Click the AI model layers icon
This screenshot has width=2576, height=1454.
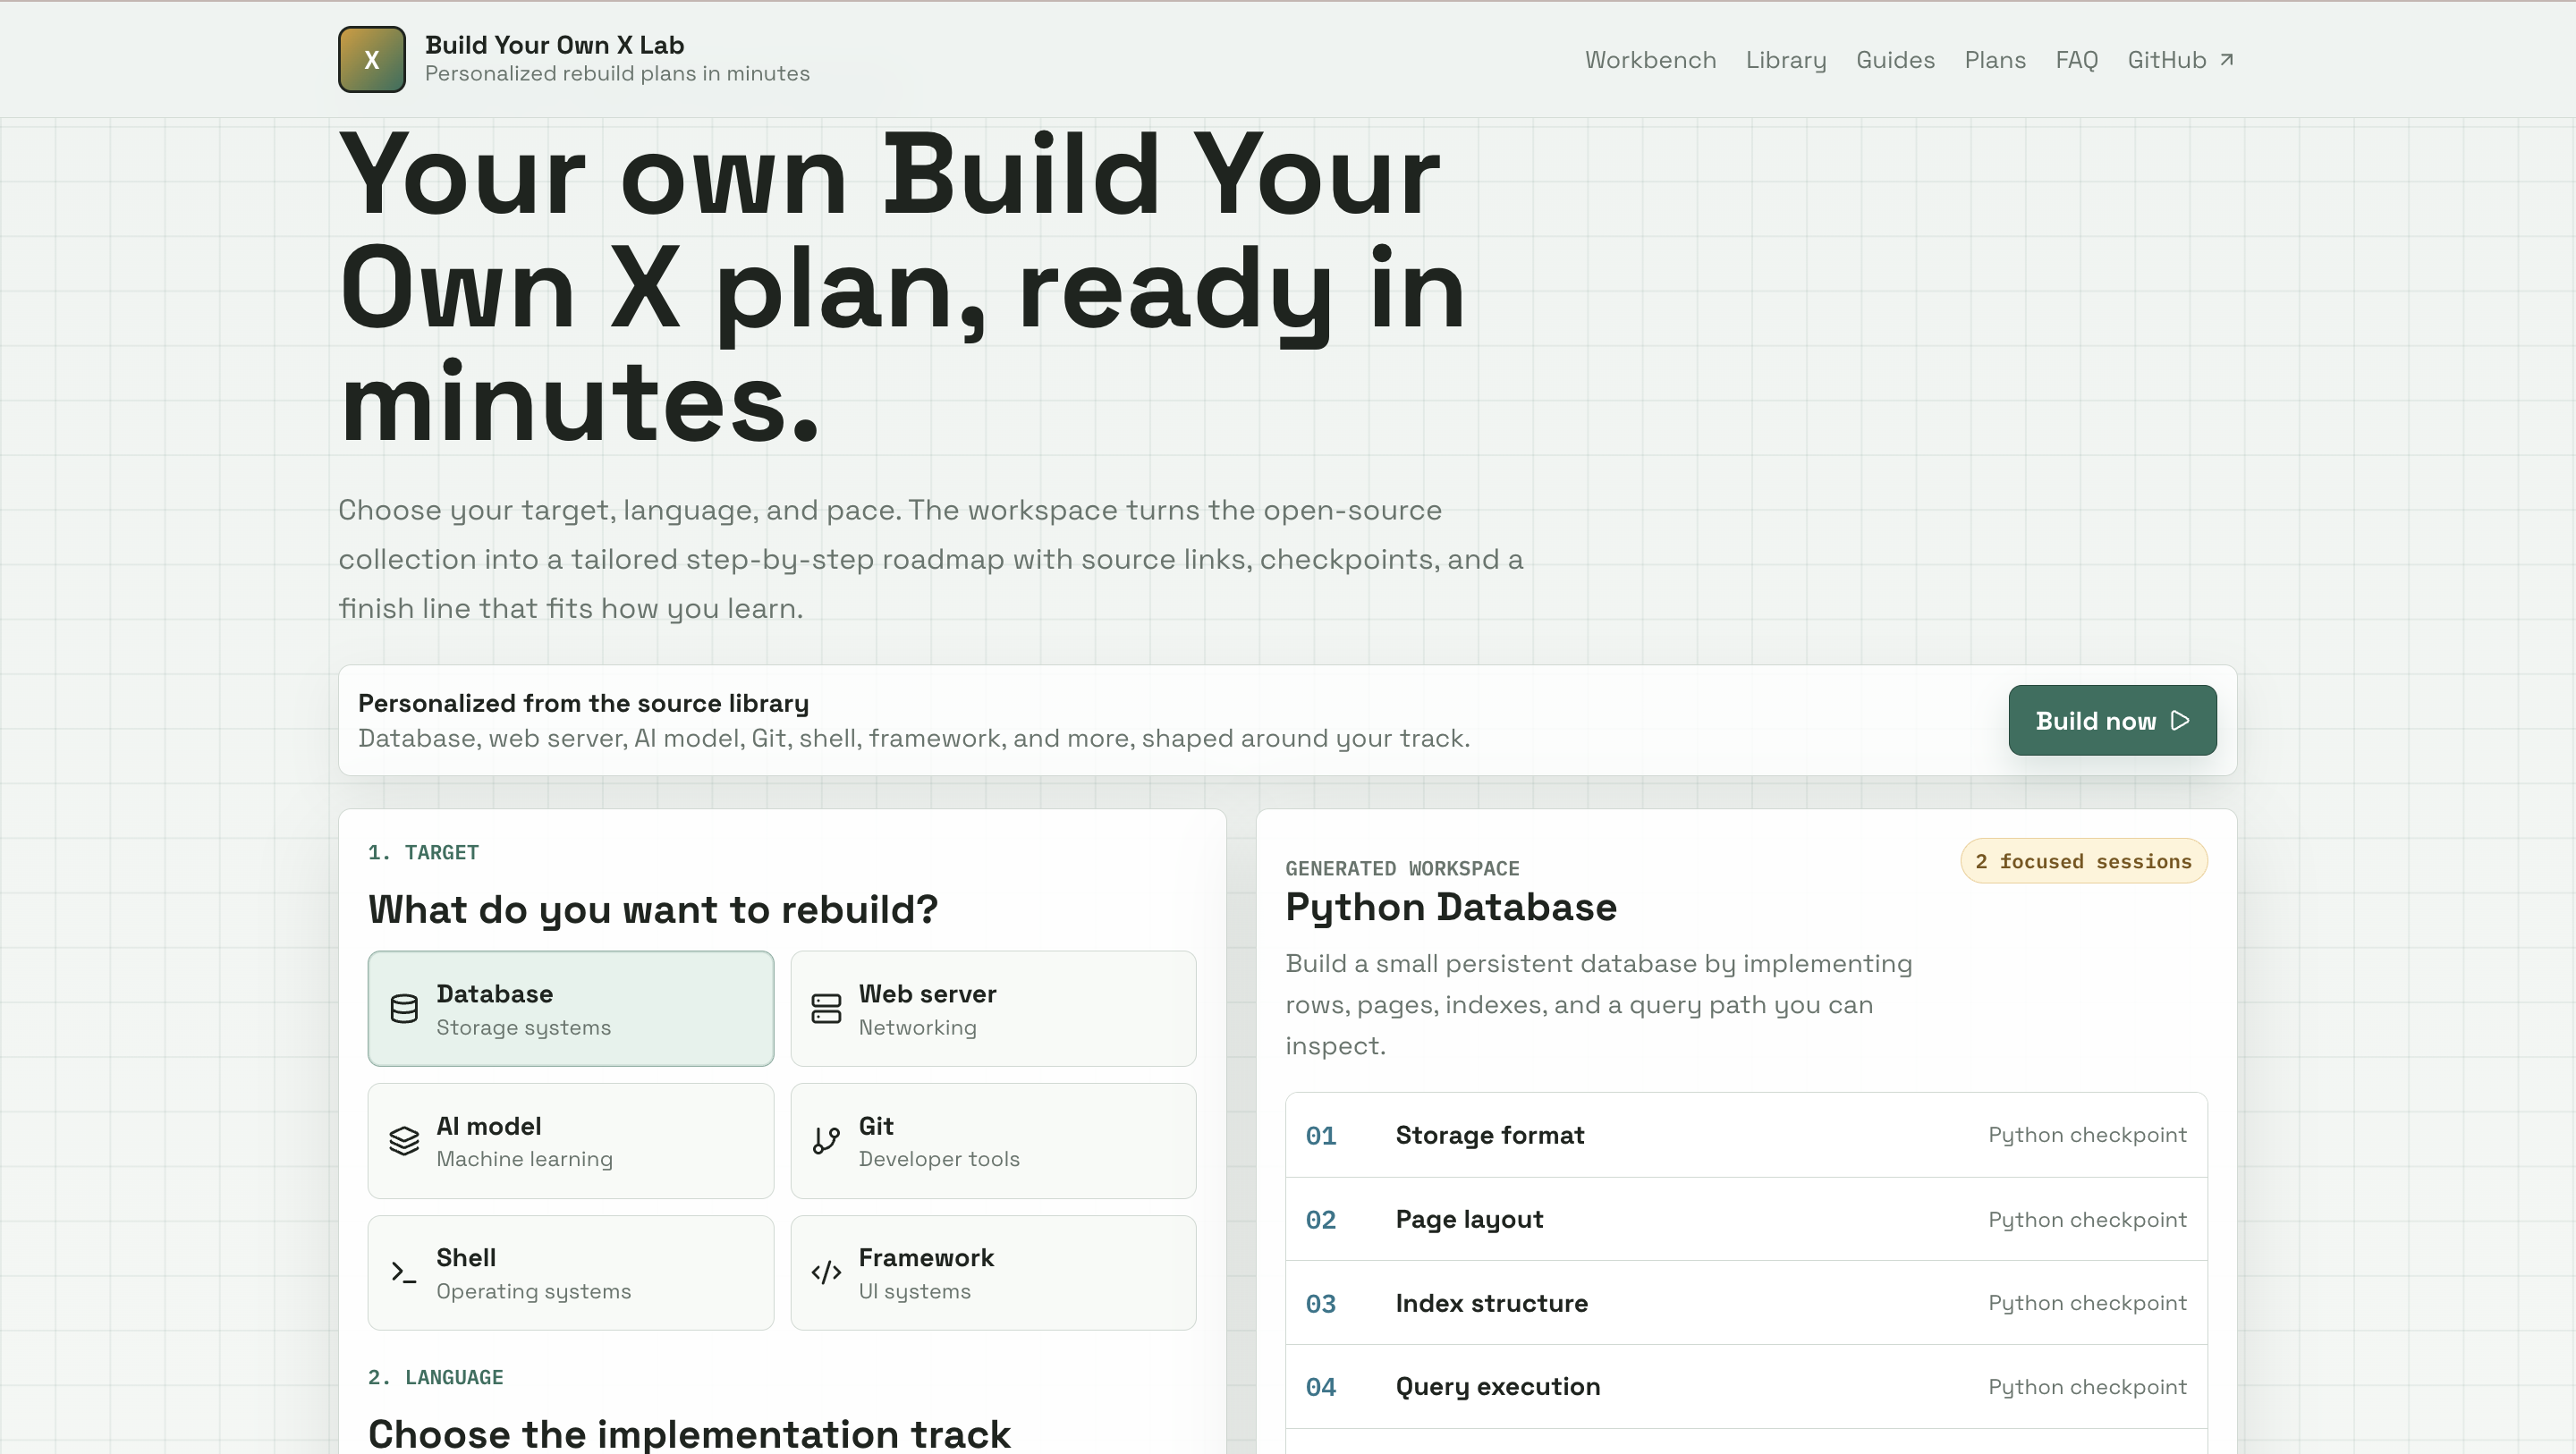(403, 1141)
